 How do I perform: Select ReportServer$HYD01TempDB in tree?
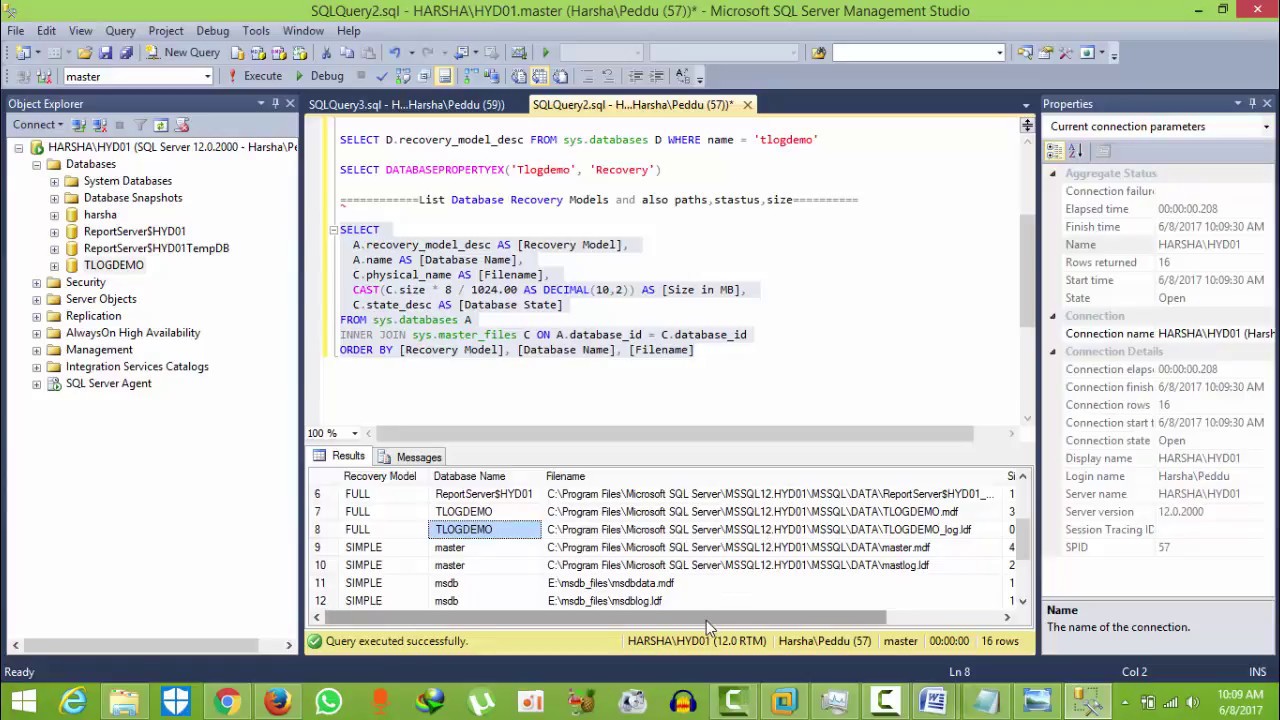click(156, 248)
